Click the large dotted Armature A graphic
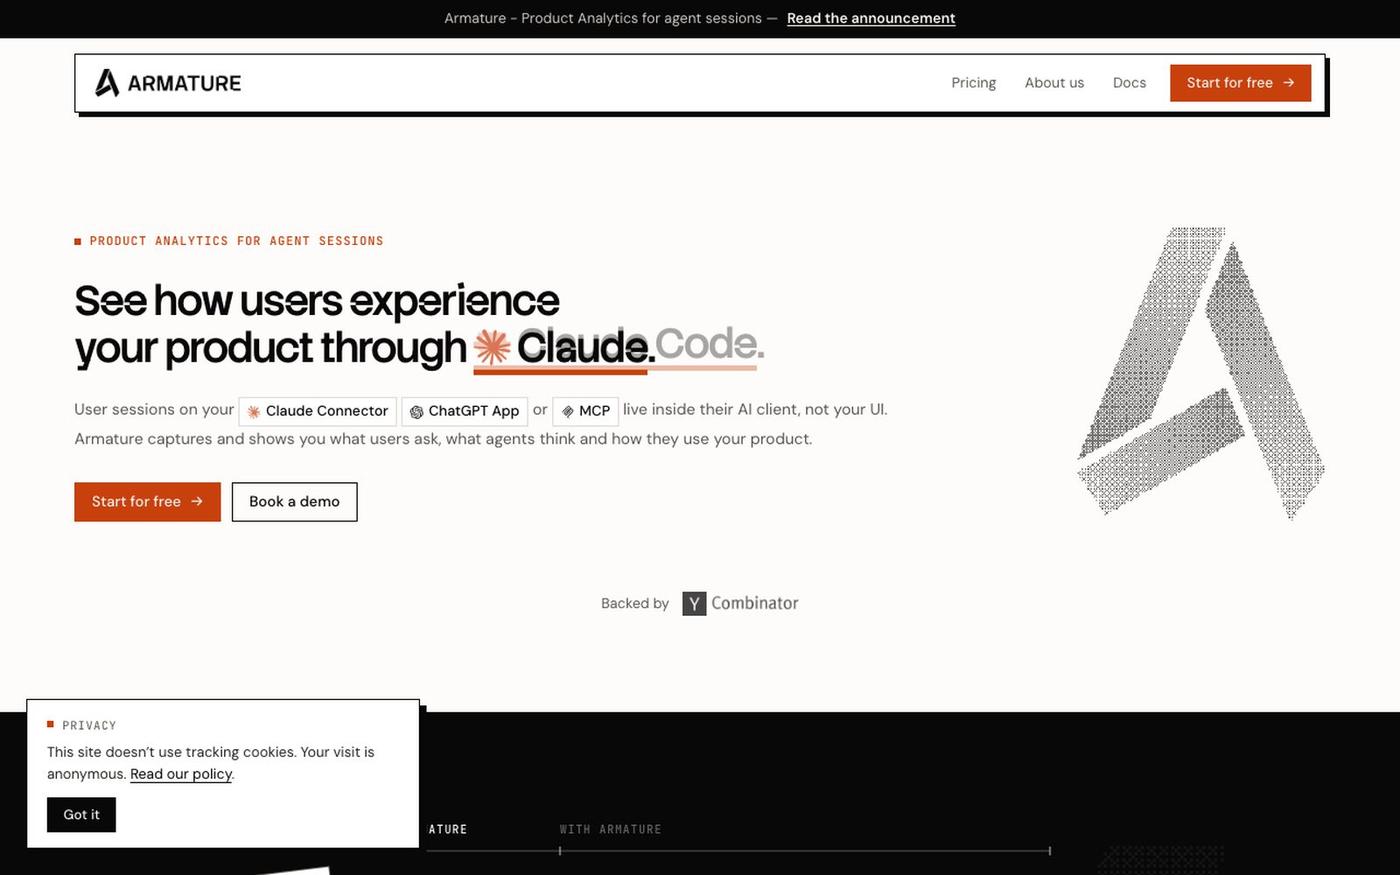Image resolution: width=1400 pixels, height=875 pixels. click(x=1200, y=373)
